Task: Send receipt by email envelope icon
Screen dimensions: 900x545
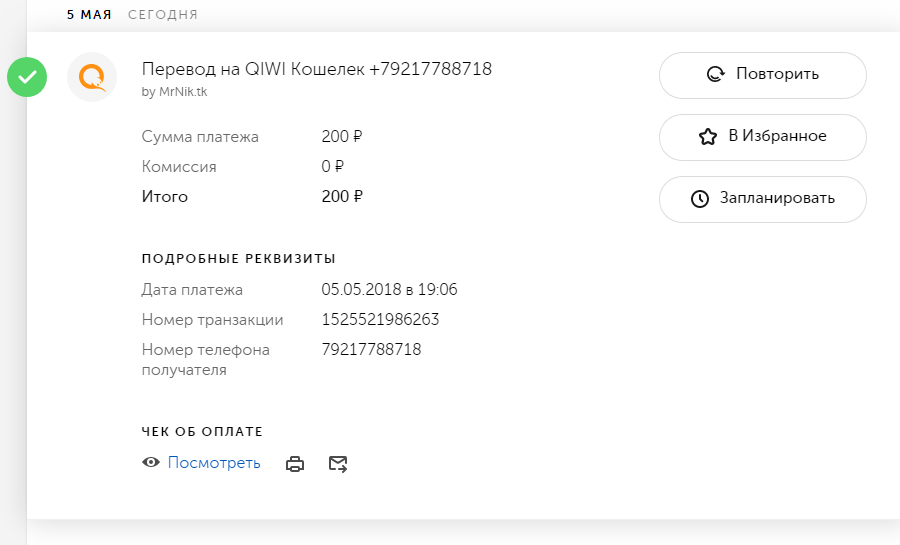Action: [x=338, y=464]
